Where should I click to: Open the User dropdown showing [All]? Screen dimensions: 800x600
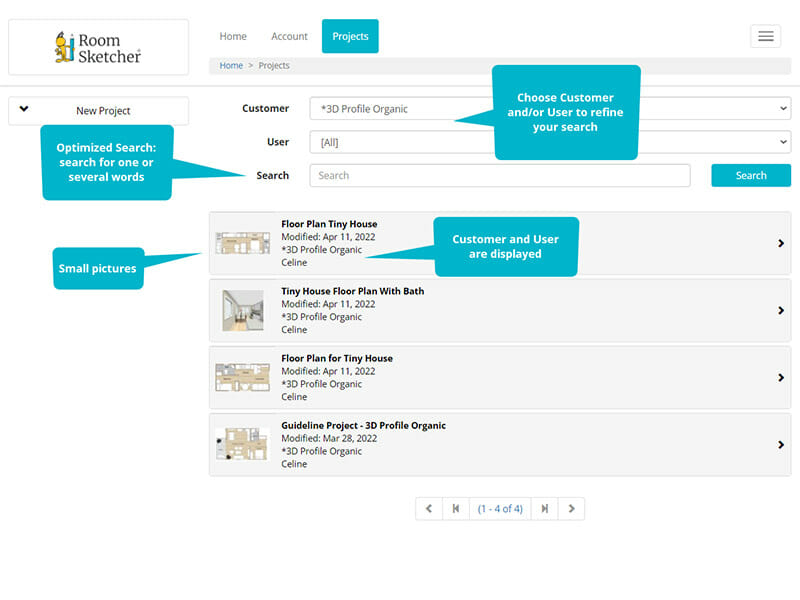click(549, 142)
